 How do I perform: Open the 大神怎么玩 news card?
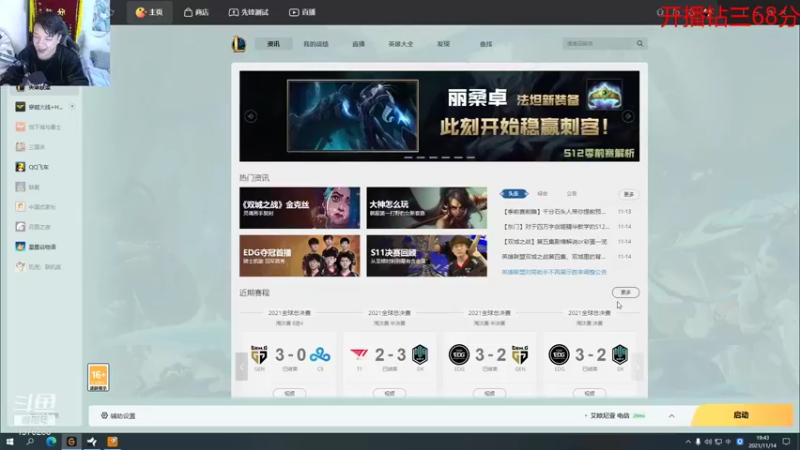[427, 208]
